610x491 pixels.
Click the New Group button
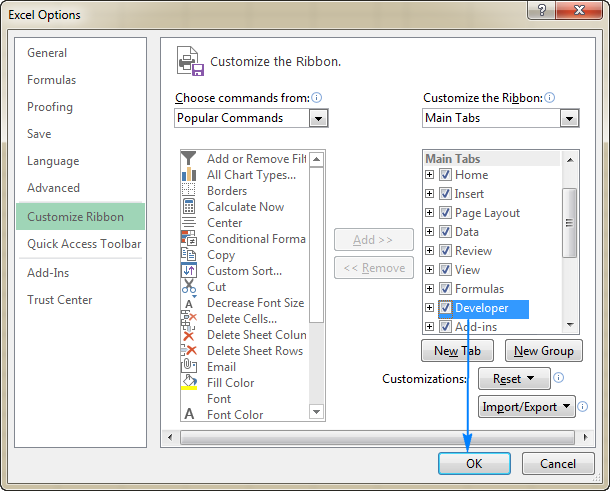(x=543, y=351)
